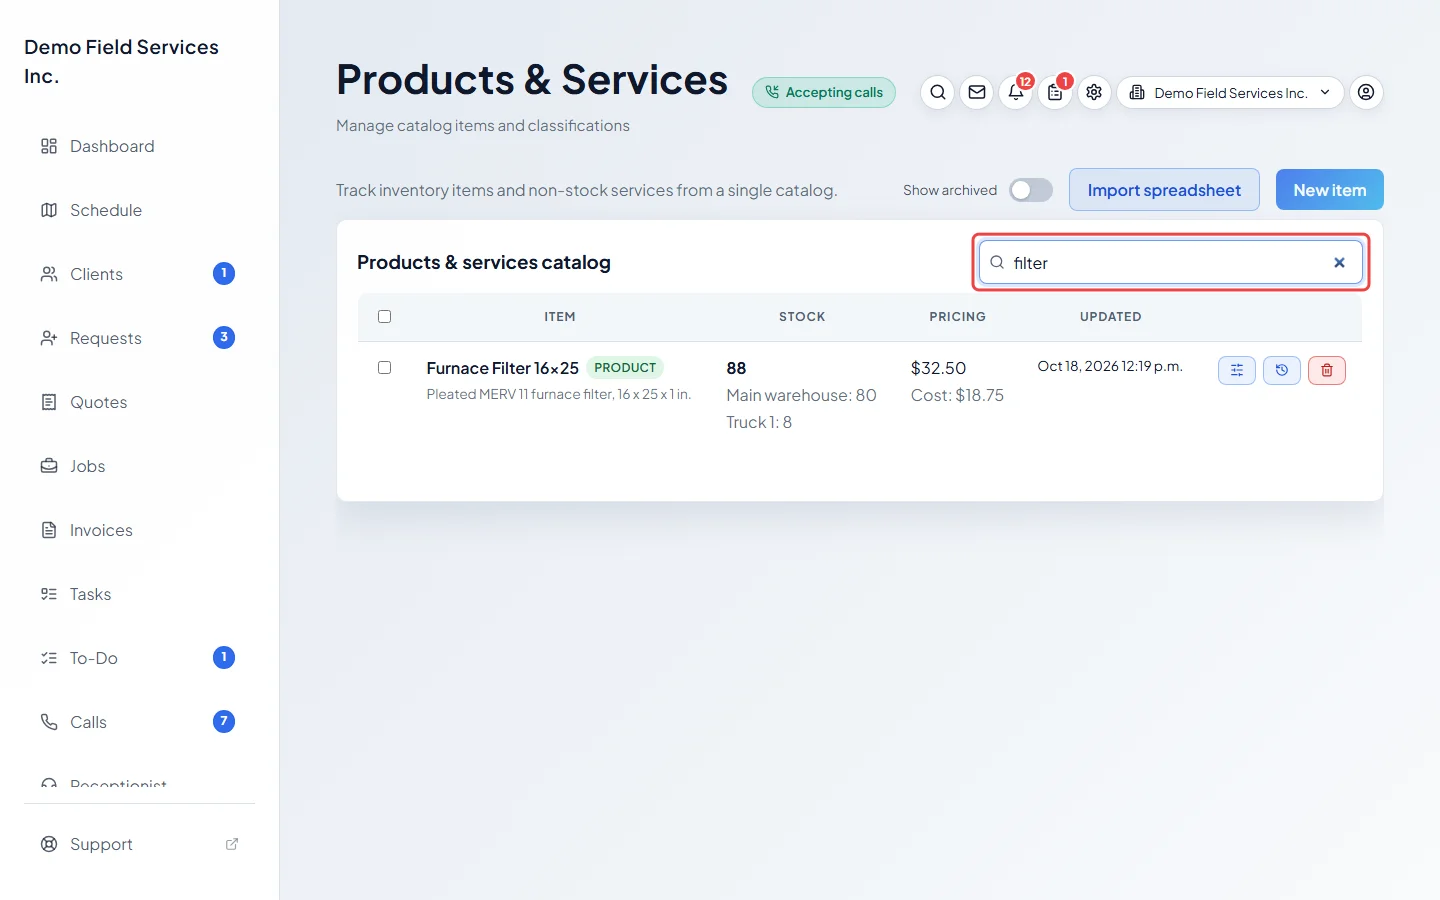The height and width of the screenshot is (900, 1440).
Task: Expand the Demo Field Services Inc. company dropdown
Action: click(1230, 92)
